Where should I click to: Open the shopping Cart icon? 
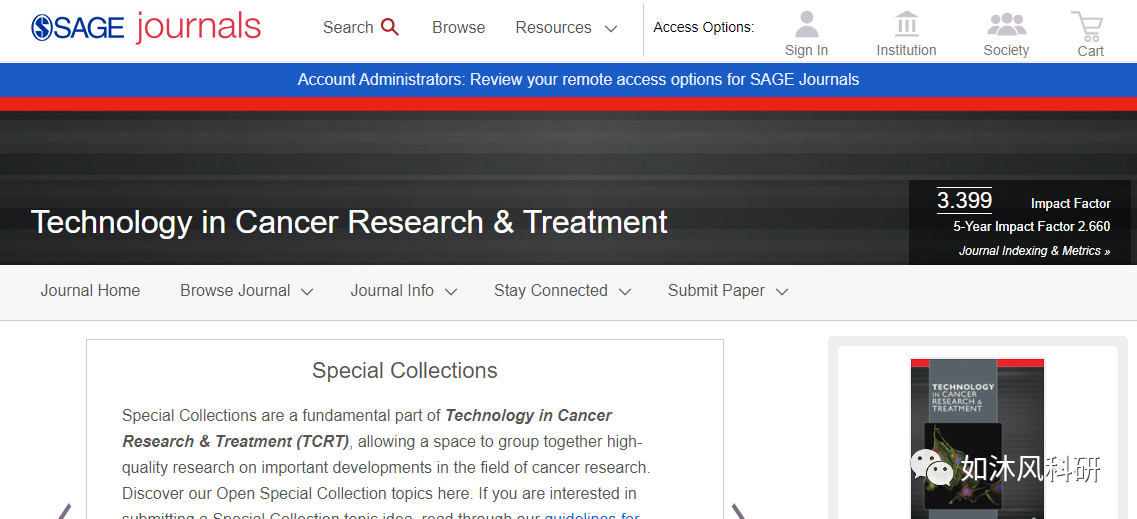coord(1088,26)
